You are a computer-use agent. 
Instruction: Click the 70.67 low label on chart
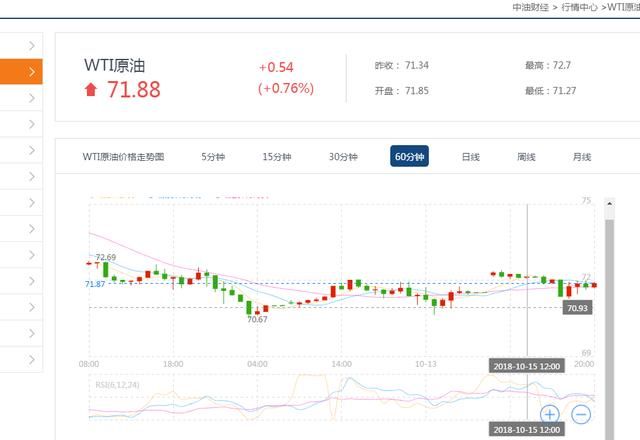[x=257, y=319]
